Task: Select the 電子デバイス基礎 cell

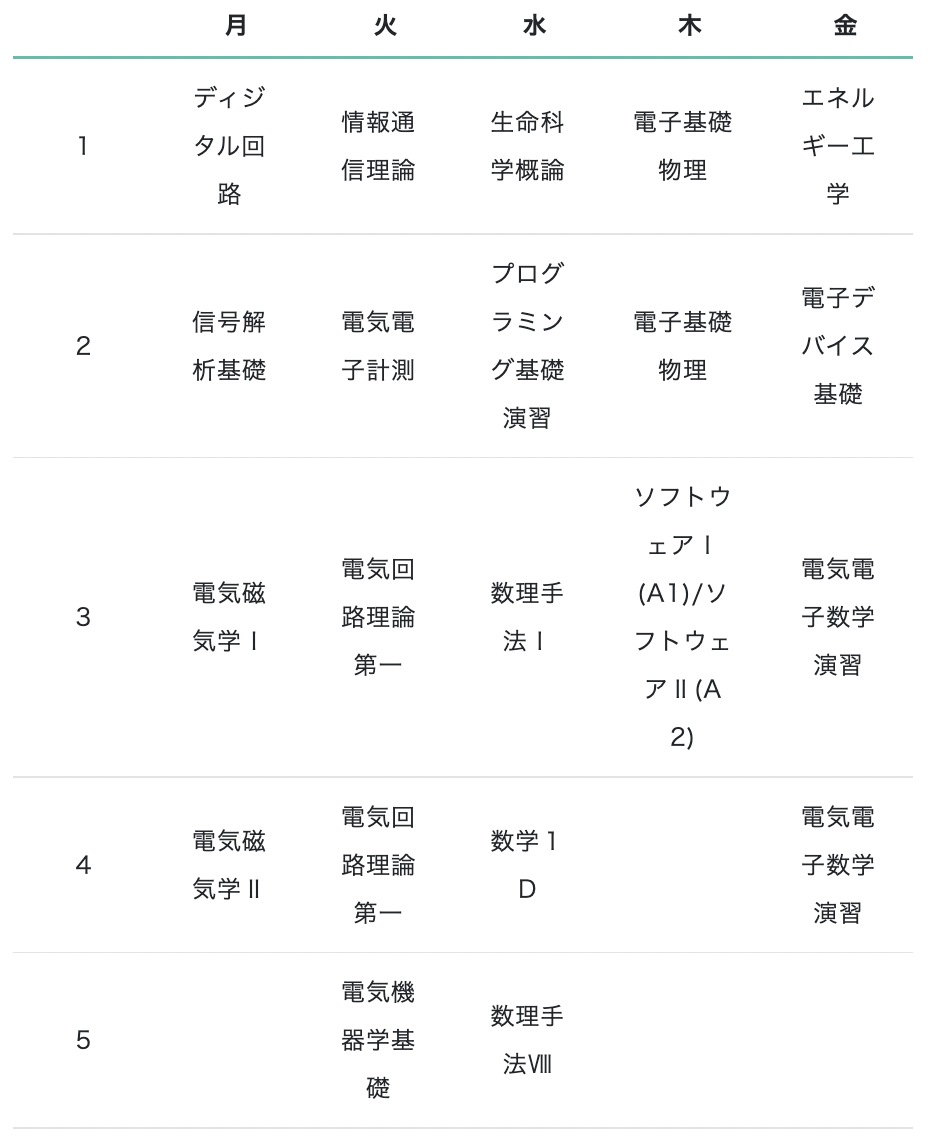Action: pos(837,346)
